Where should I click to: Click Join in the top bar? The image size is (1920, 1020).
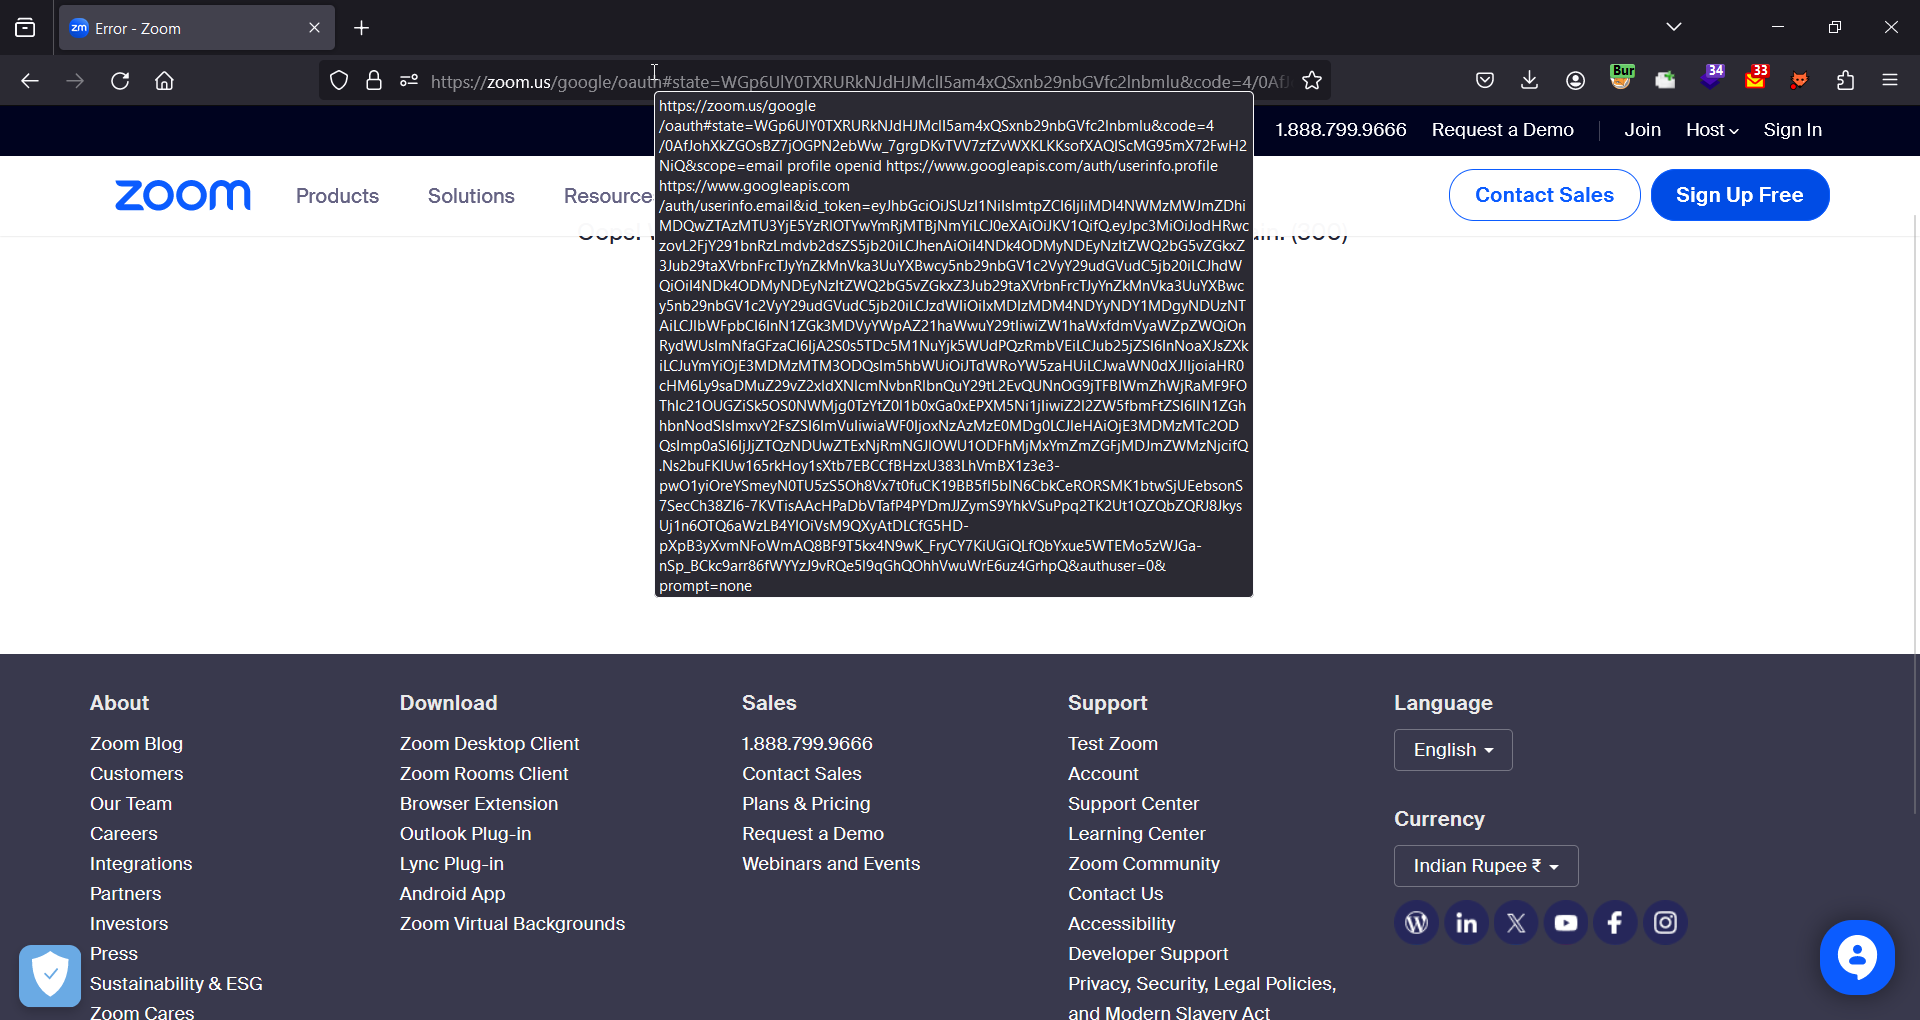tap(1642, 130)
